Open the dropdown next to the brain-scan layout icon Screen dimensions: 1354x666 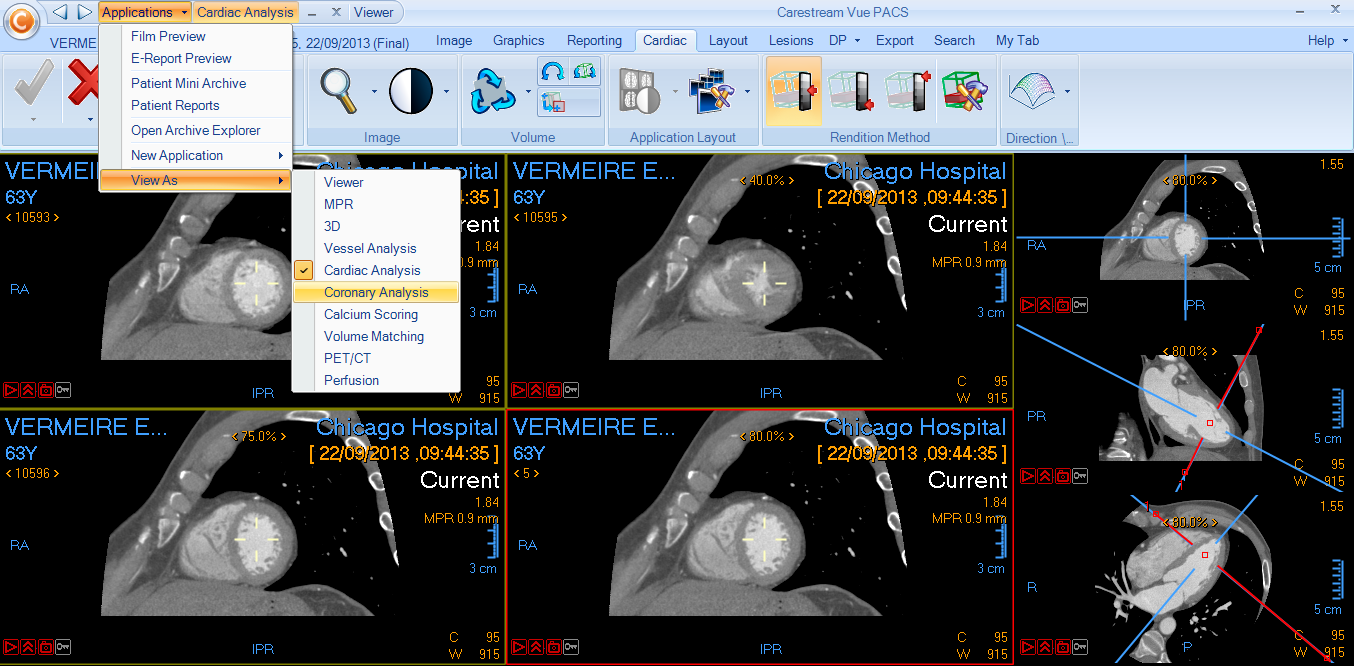pos(675,91)
